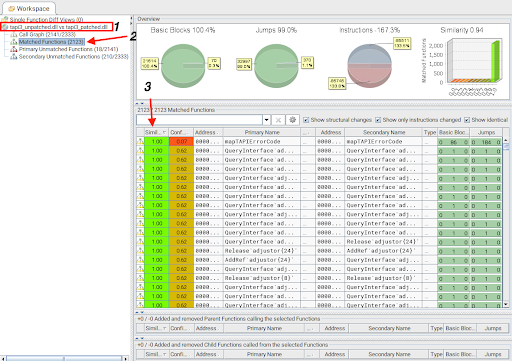This screenshot has height=361, width=512.
Task: Click the Single Function Diff Views folder icon
Action: pos(5,19)
